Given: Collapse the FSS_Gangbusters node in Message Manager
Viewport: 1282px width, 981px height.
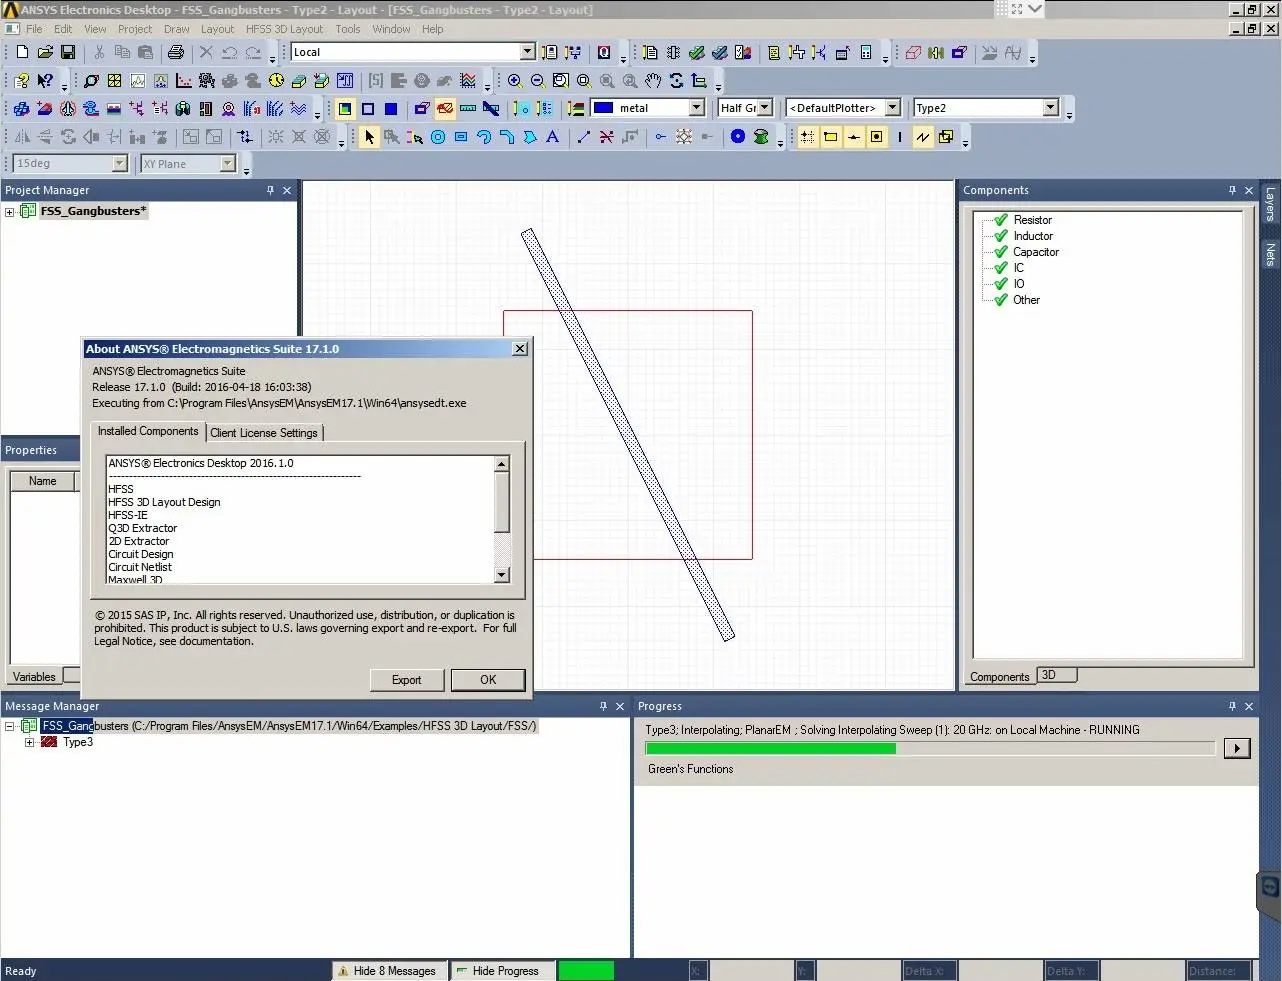Looking at the screenshot, I should point(10,726).
